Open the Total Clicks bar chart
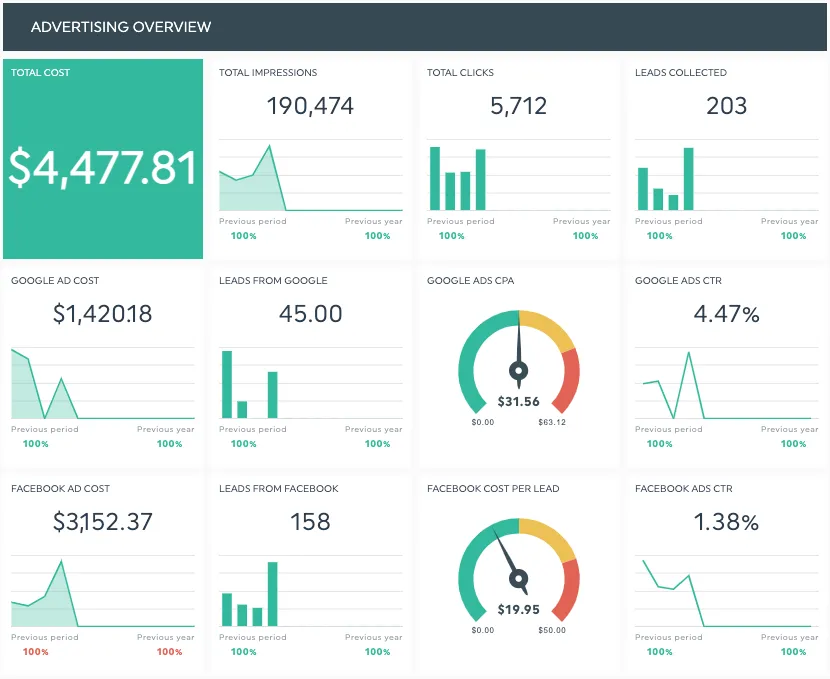This screenshot has width=830, height=679. (x=519, y=175)
